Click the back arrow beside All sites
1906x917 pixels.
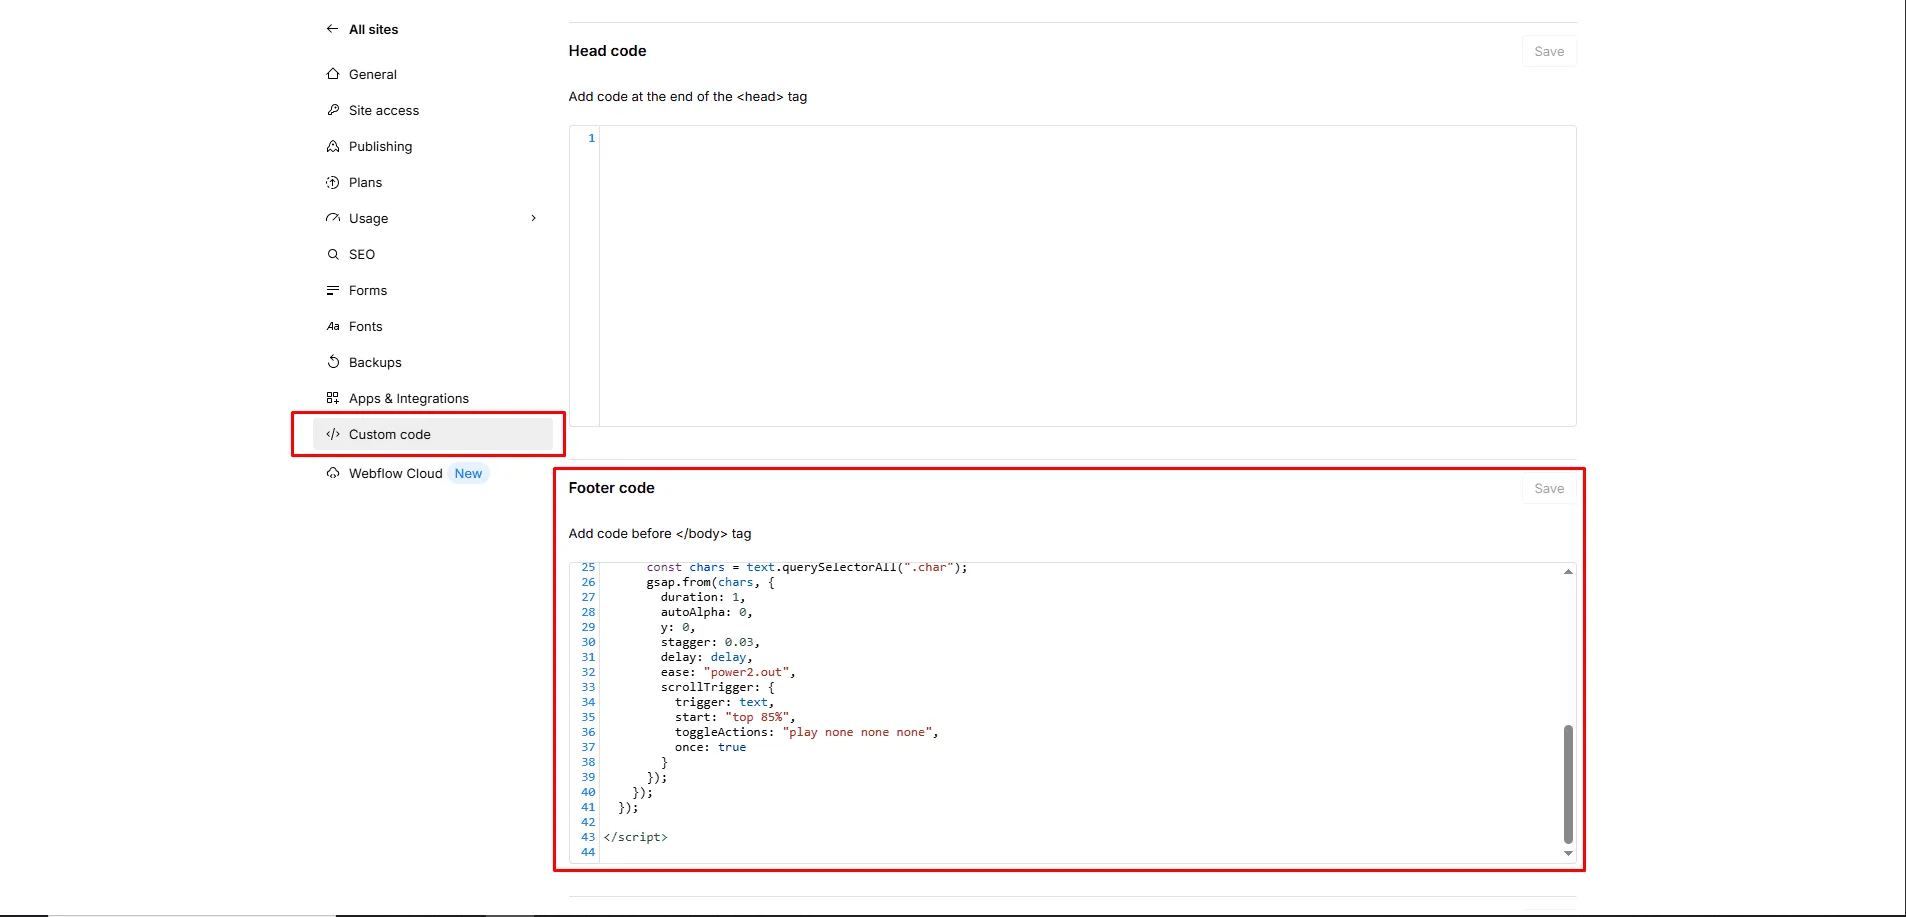click(x=333, y=28)
